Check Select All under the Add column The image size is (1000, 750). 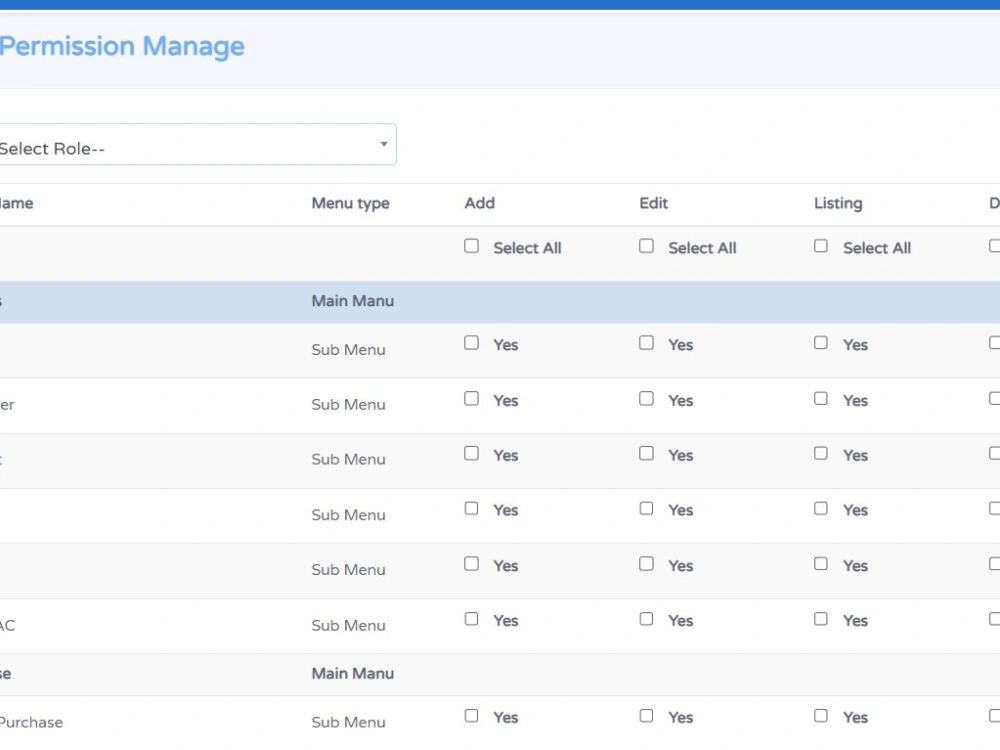click(x=471, y=246)
